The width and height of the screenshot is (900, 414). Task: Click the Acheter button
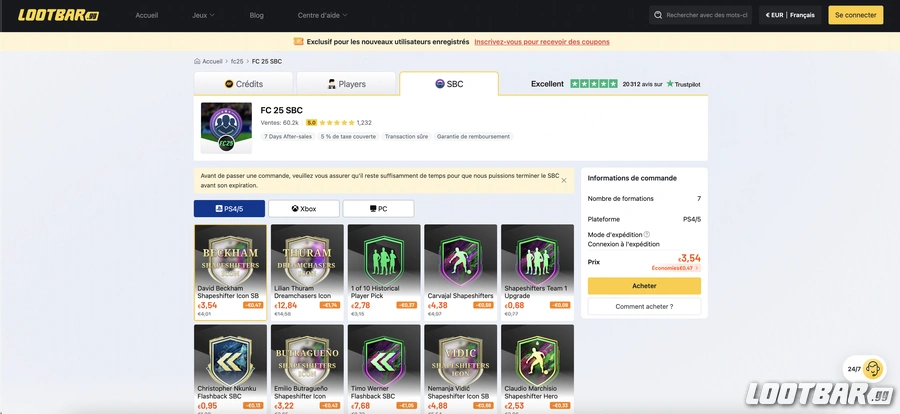[644, 286]
